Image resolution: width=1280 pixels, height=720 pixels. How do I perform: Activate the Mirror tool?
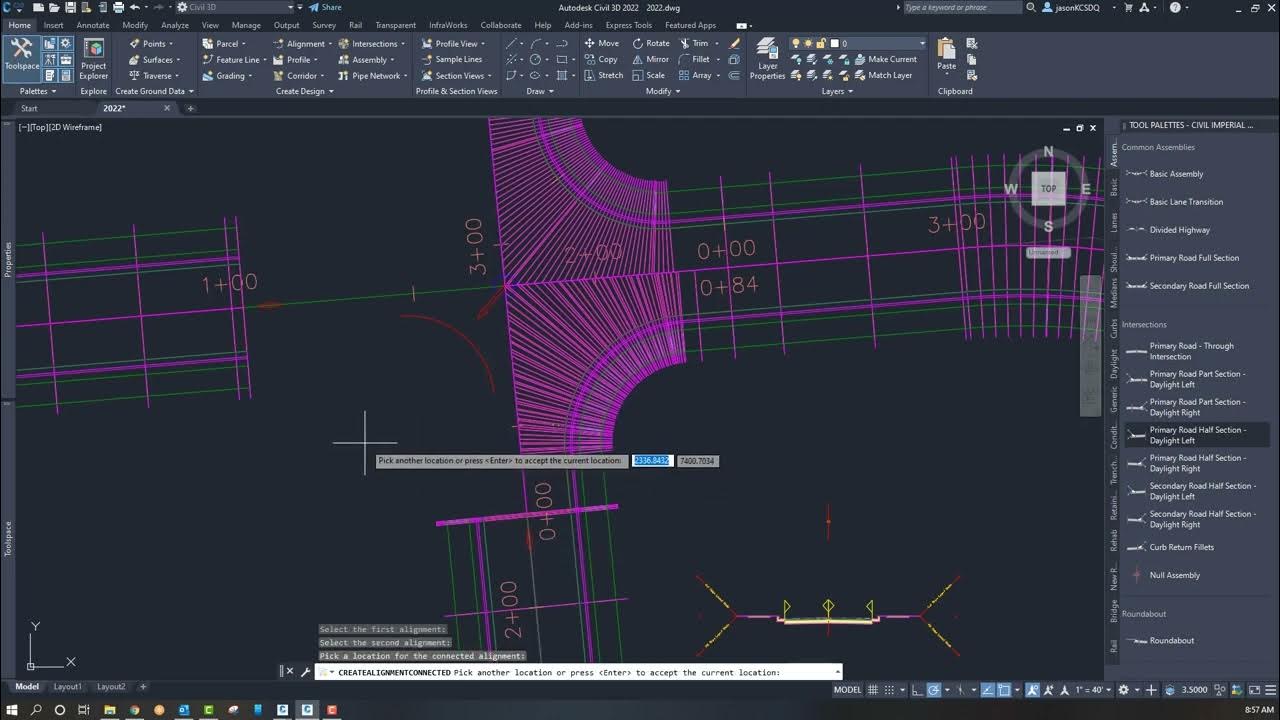pyautogui.click(x=650, y=59)
